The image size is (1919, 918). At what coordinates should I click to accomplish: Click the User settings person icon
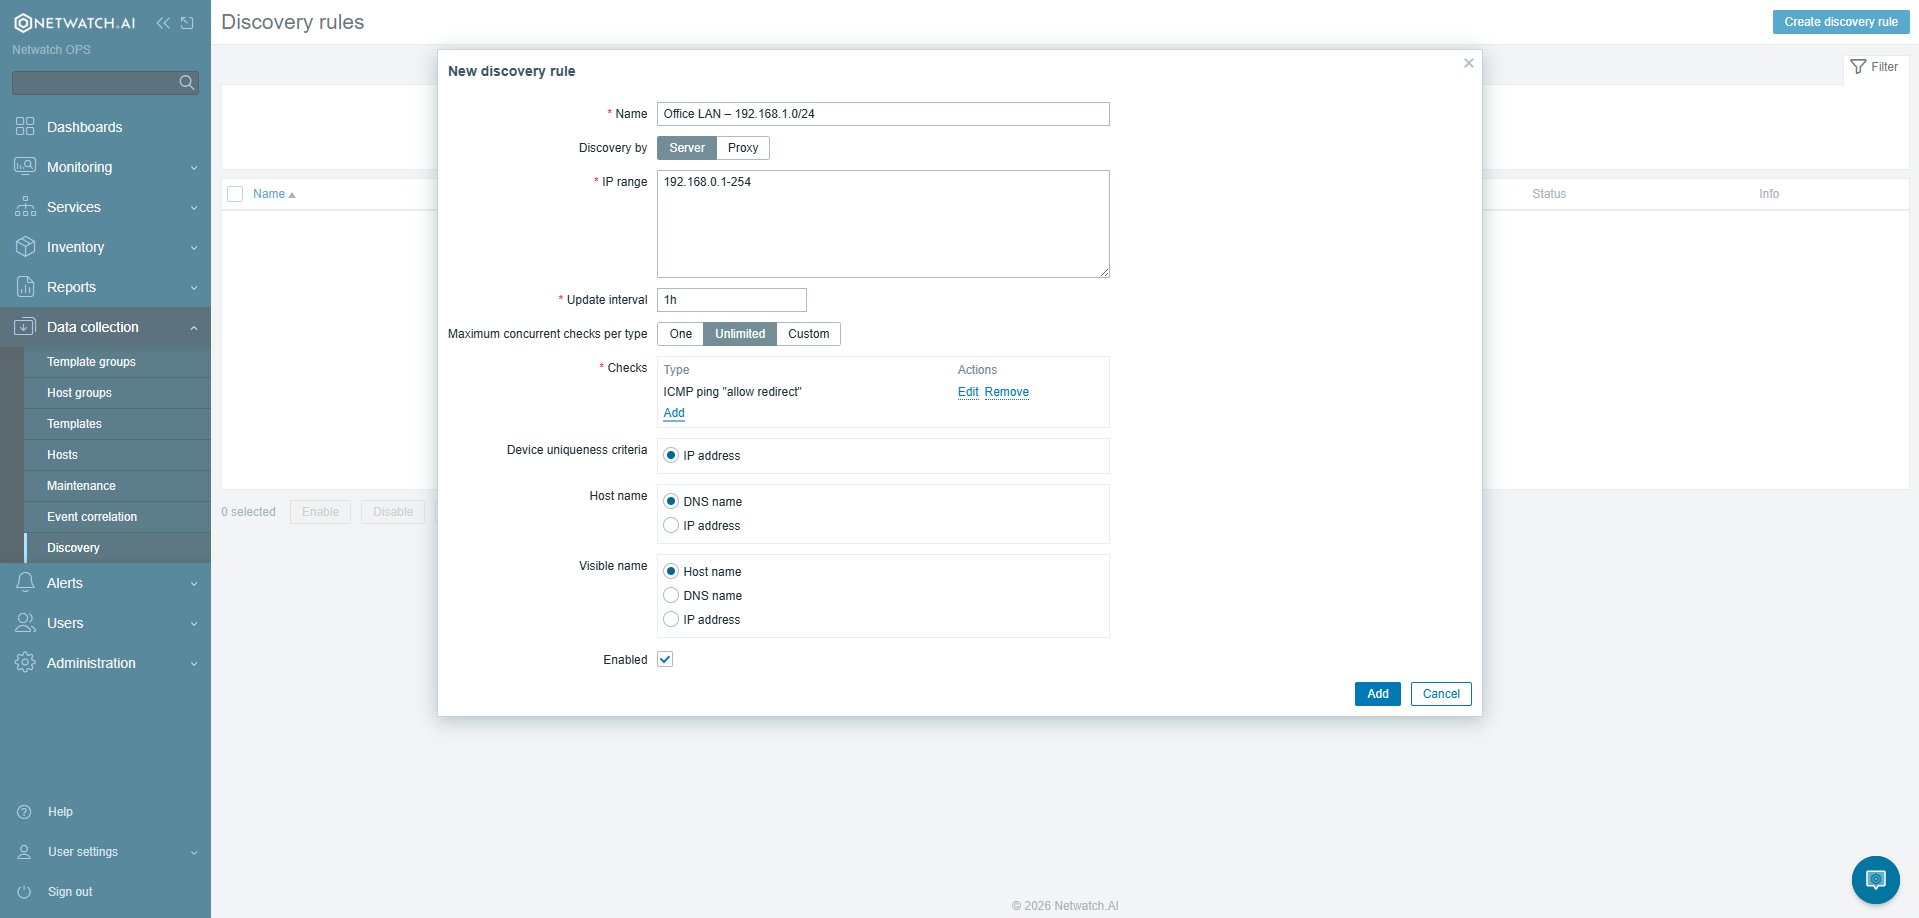coord(25,852)
